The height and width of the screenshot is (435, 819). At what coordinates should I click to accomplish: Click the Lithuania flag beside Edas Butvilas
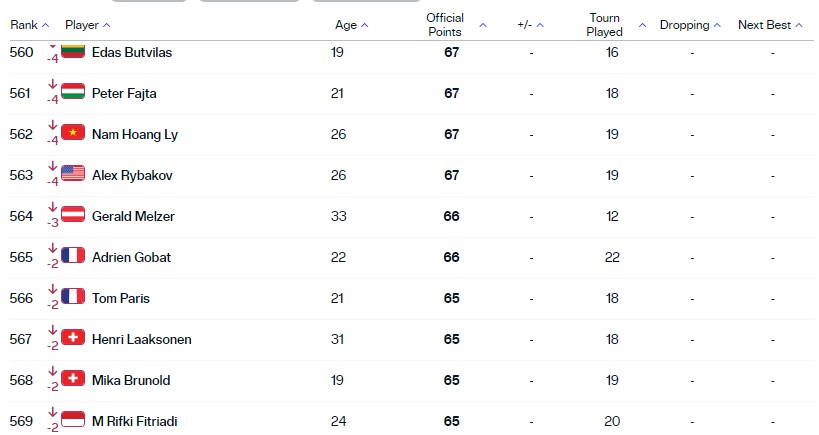pyautogui.click(x=73, y=51)
